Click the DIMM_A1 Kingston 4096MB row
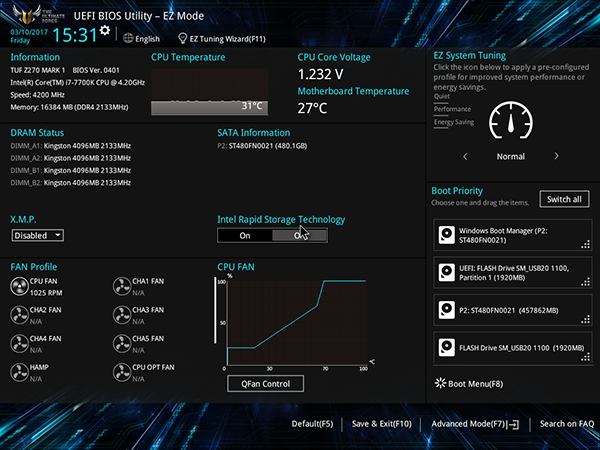600x450 pixels. (70, 146)
